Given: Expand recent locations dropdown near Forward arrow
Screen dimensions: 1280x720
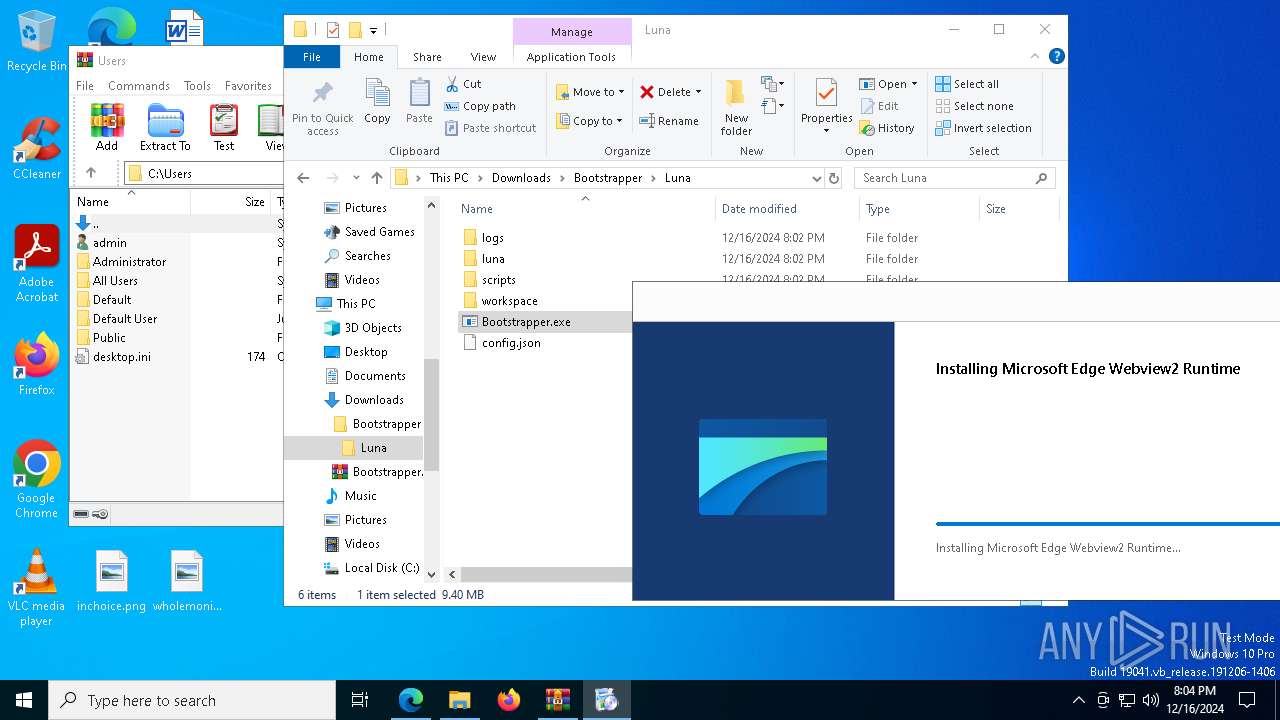Looking at the screenshot, I should pyautogui.click(x=356, y=178).
